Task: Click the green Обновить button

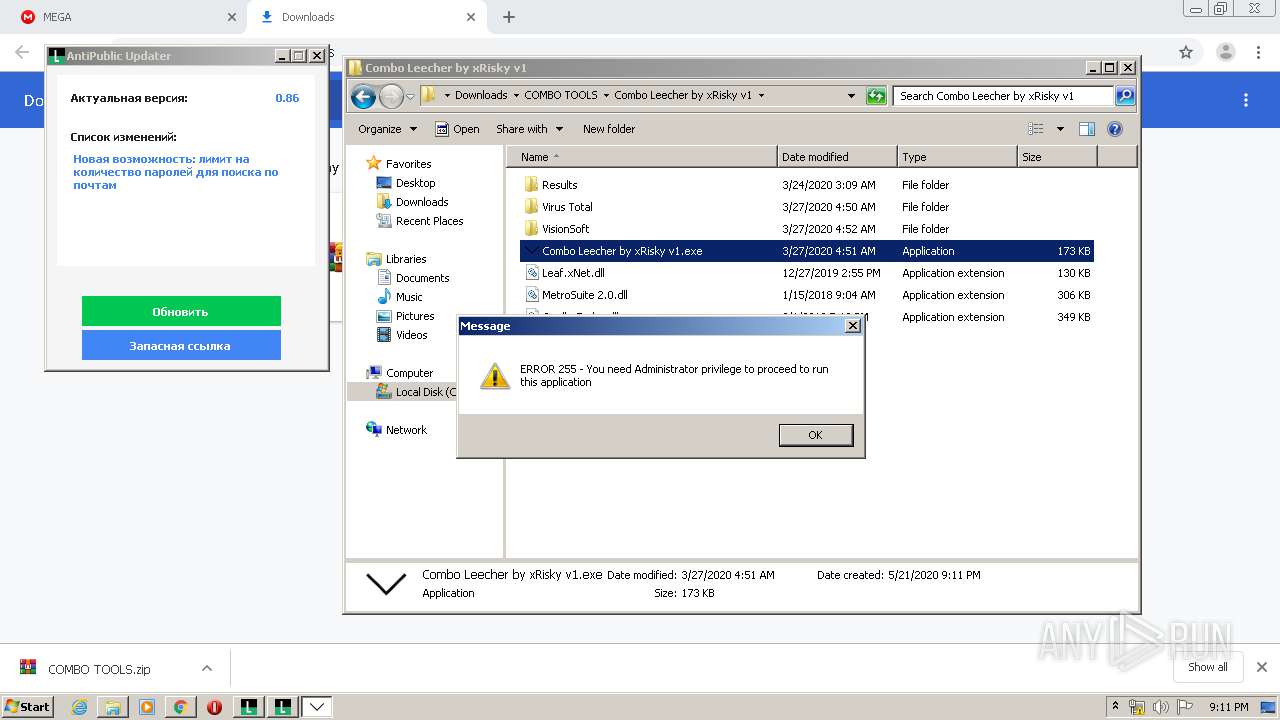Action: (x=181, y=311)
